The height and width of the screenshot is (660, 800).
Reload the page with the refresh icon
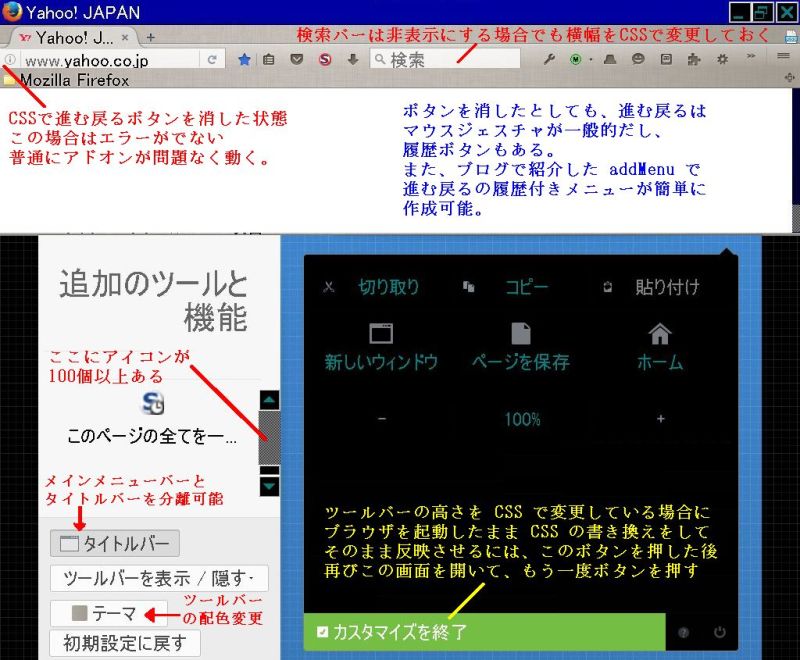click(x=212, y=60)
